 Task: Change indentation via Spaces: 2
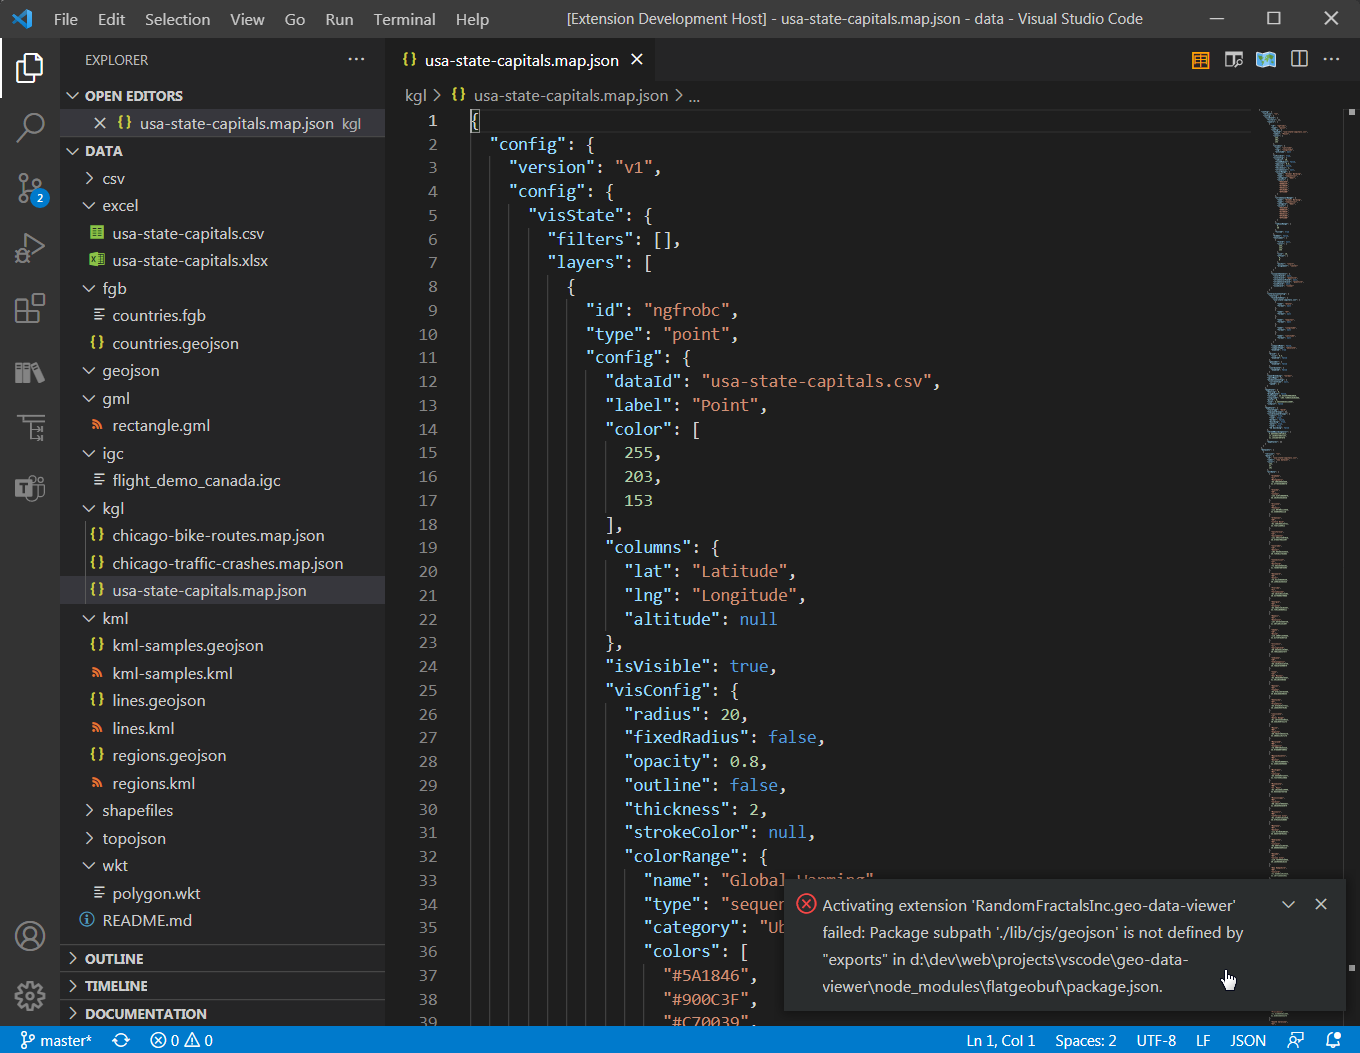pos(1085,1040)
